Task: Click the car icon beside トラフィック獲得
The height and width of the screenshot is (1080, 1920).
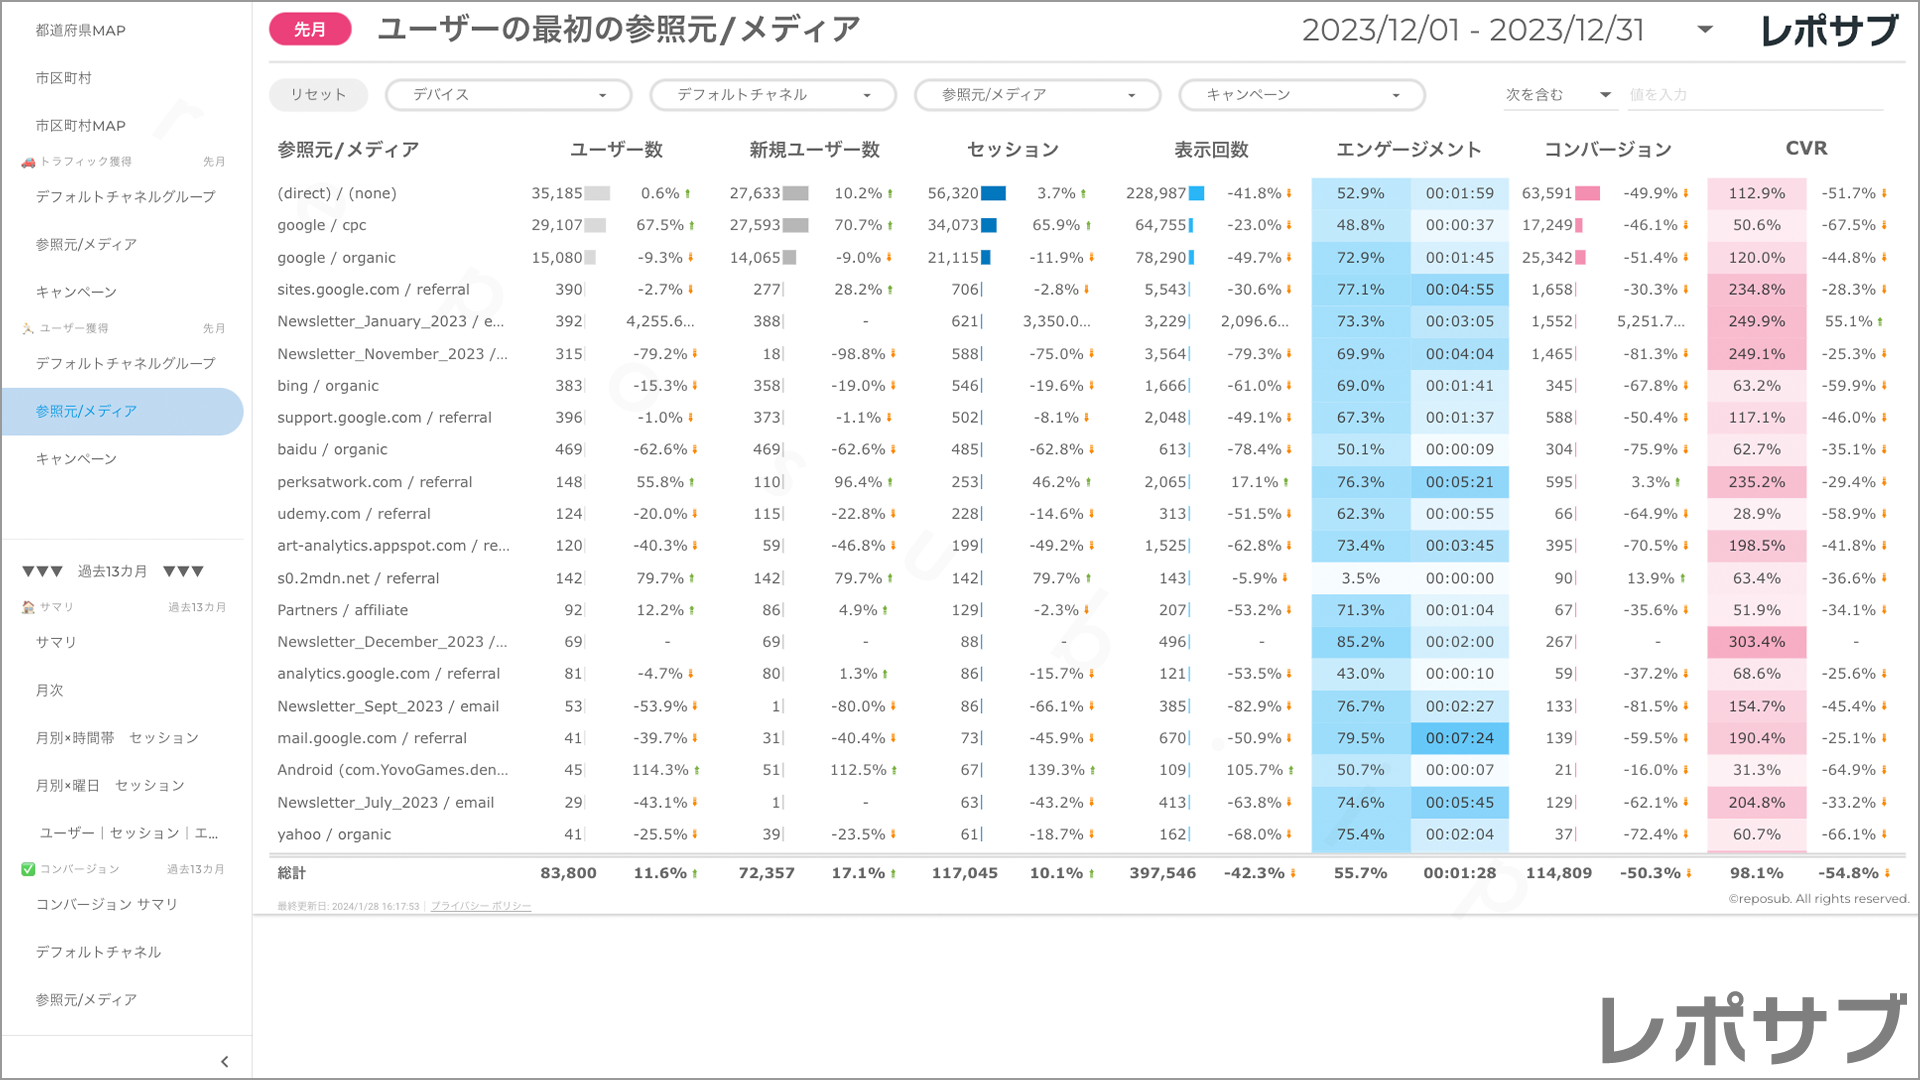Action: click(x=27, y=162)
